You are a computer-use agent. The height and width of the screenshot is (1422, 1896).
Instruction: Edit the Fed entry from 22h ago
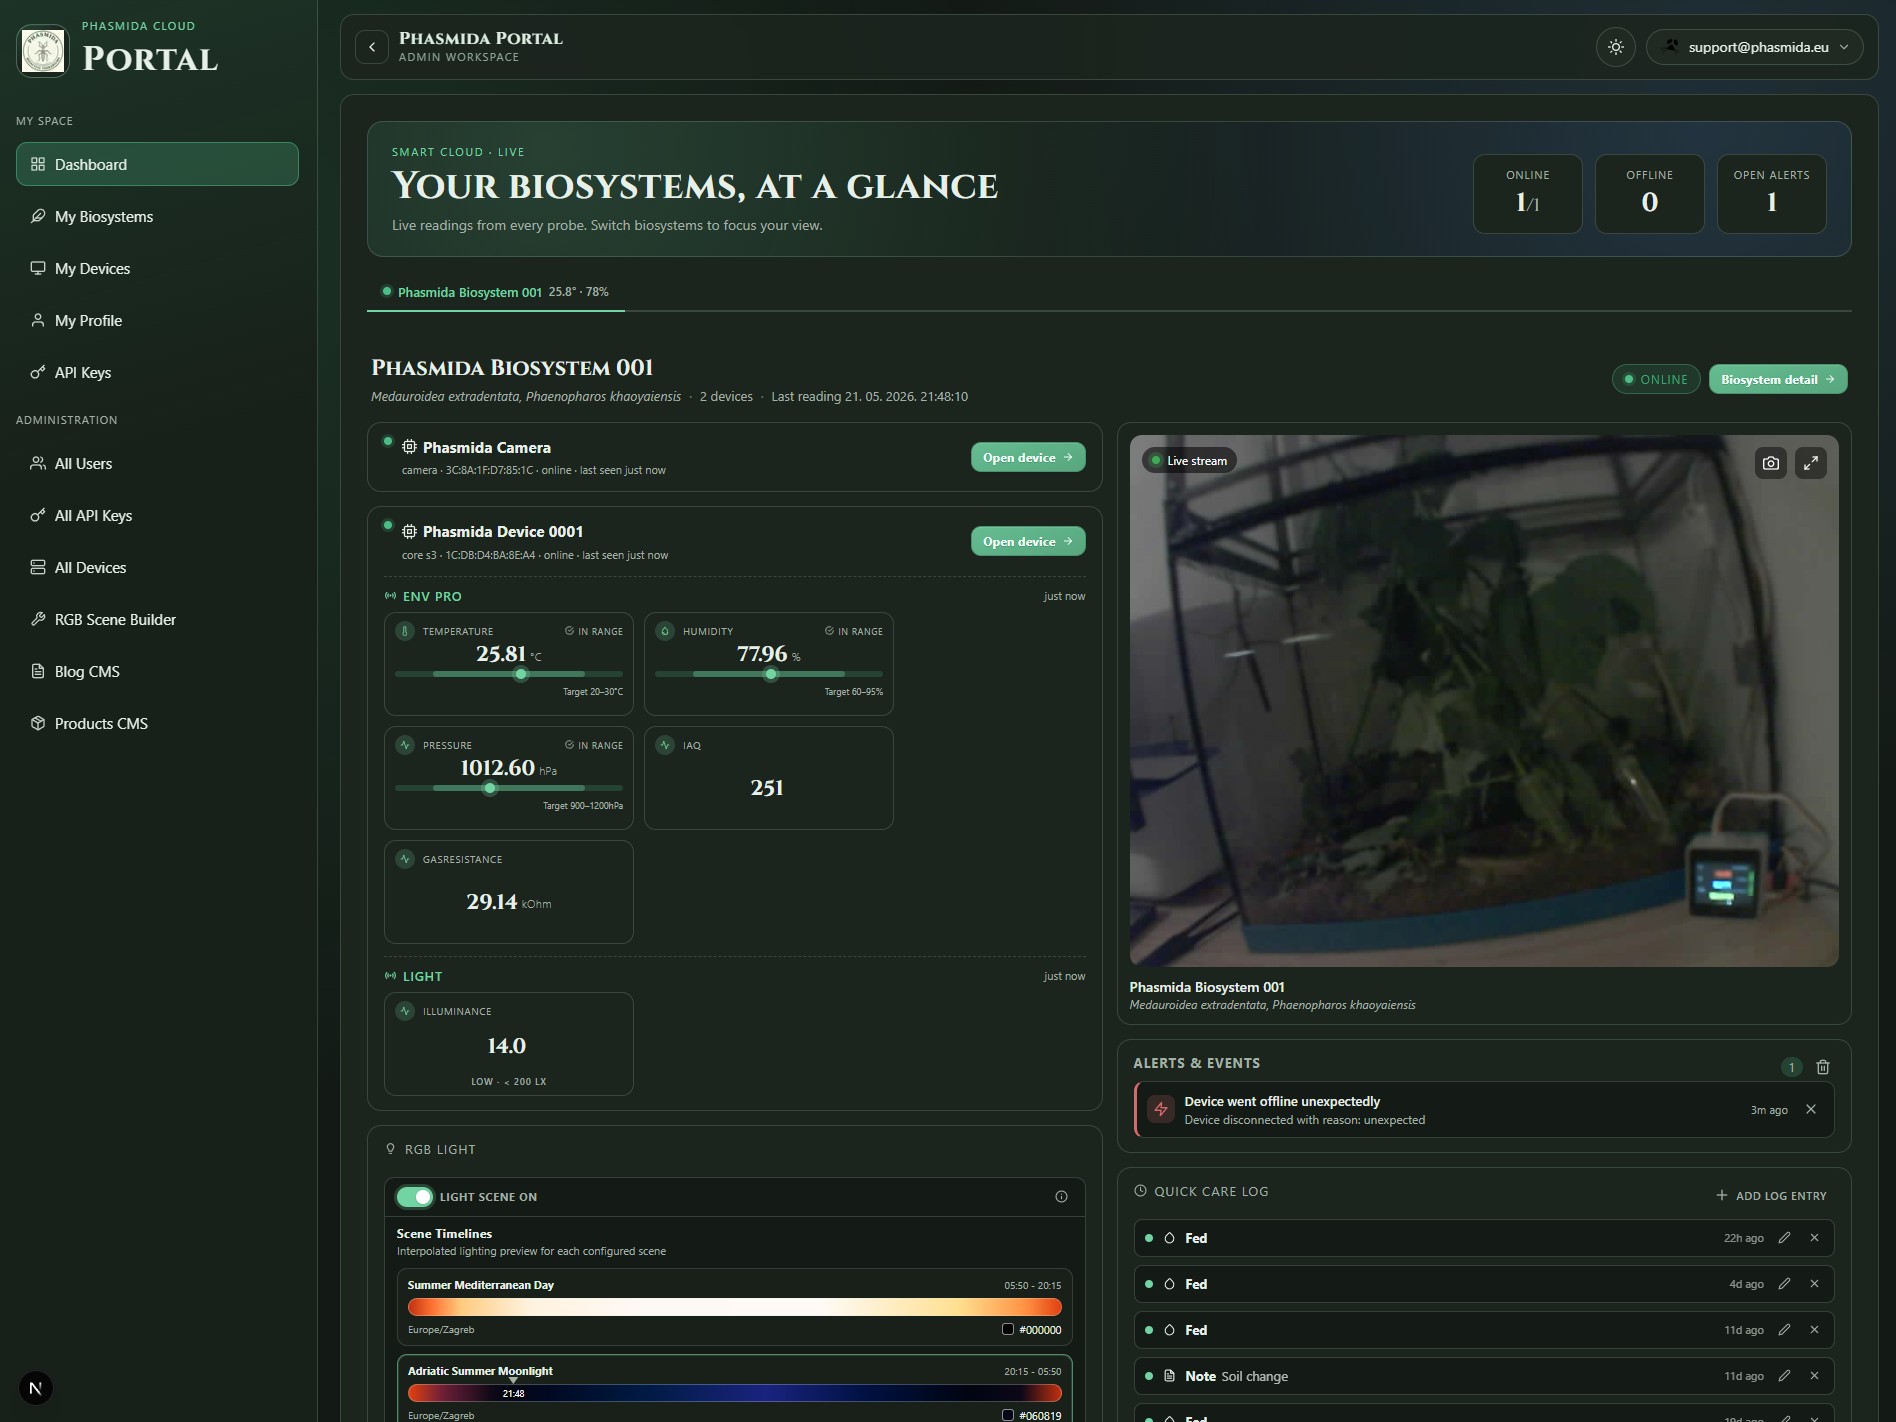tap(1784, 1238)
